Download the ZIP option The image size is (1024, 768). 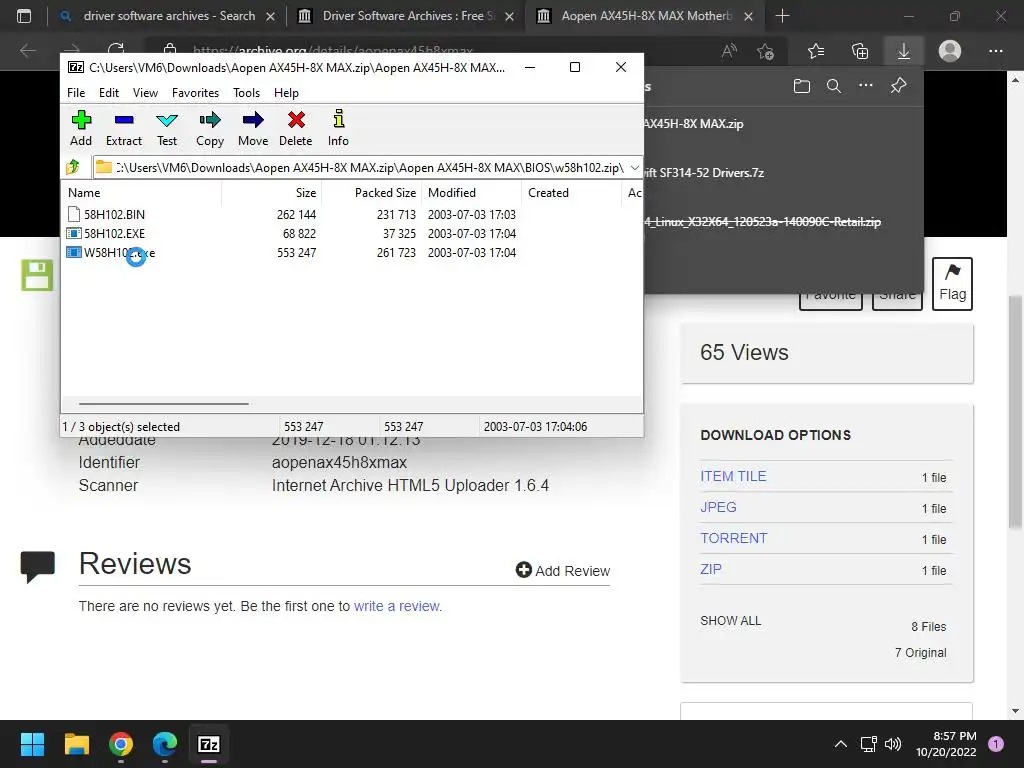[711, 569]
